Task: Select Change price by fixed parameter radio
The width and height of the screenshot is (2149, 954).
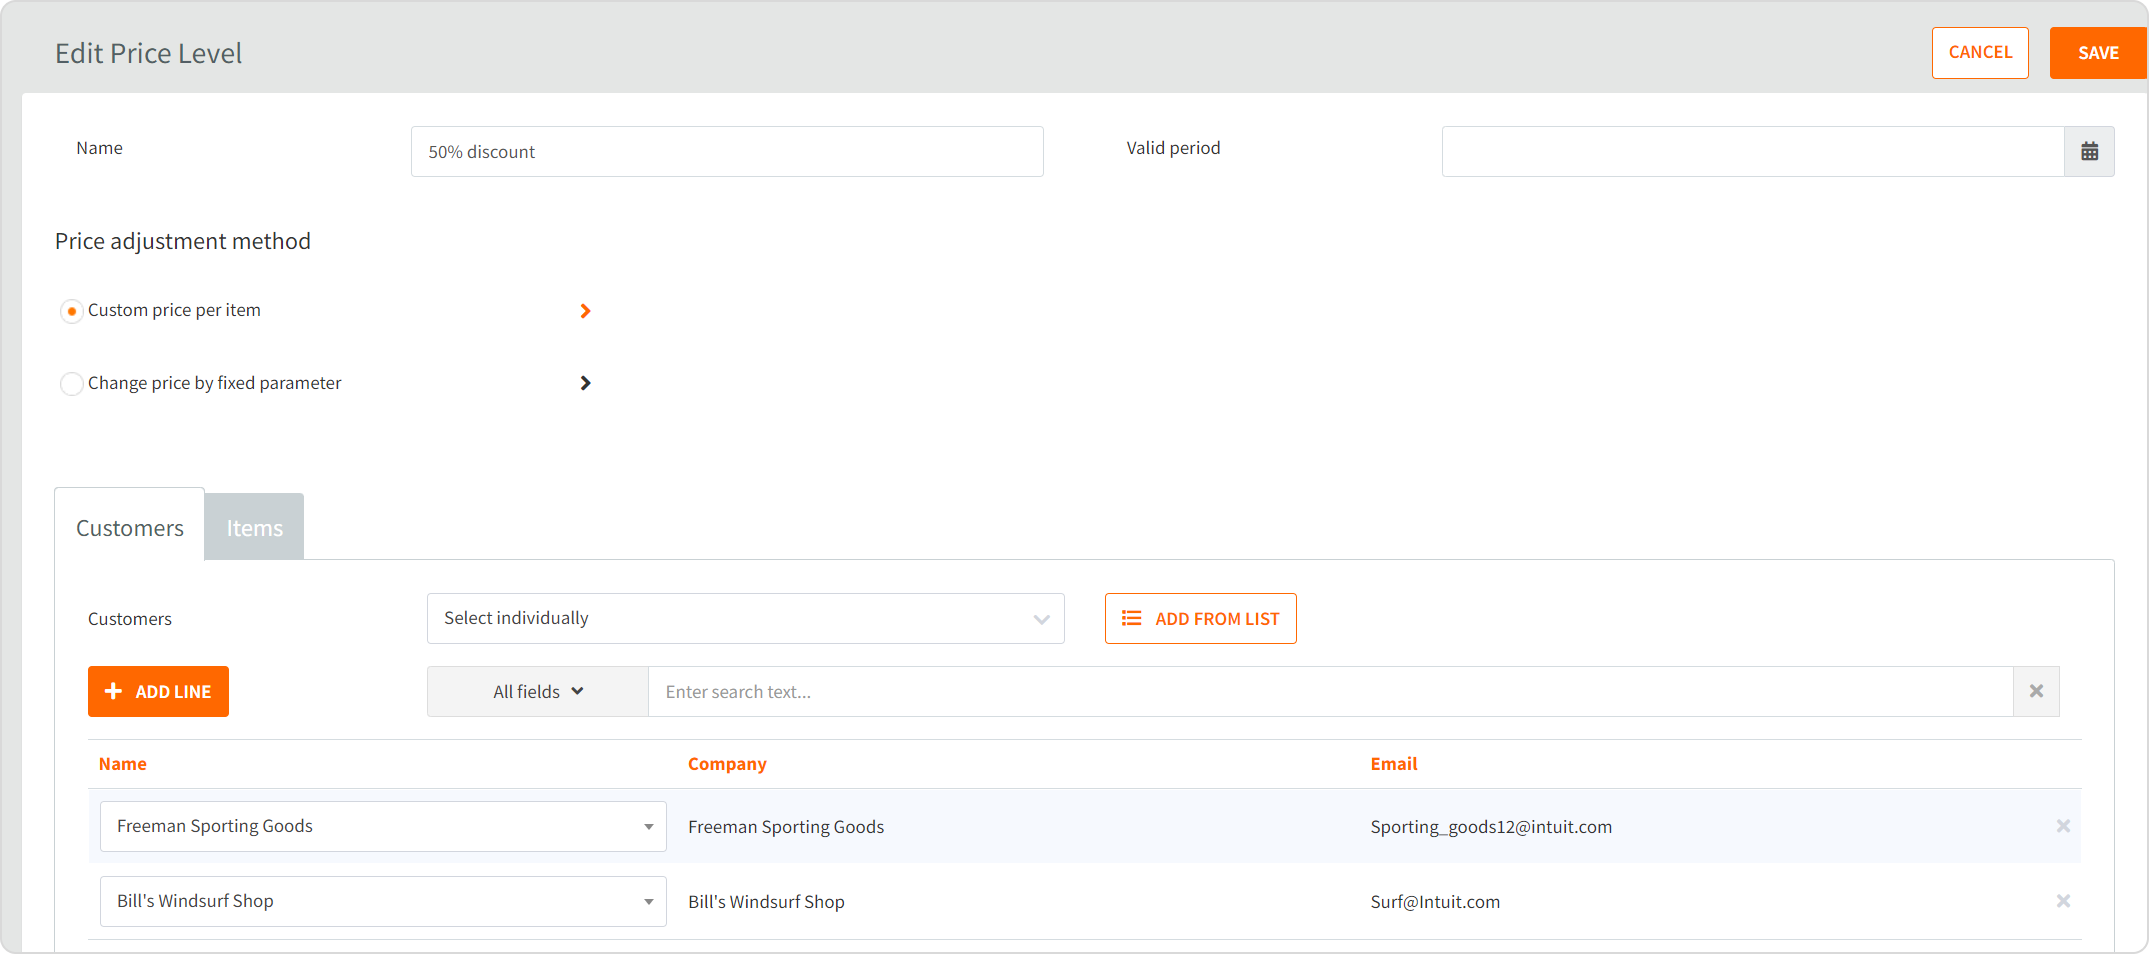Action: coord(72,384)
